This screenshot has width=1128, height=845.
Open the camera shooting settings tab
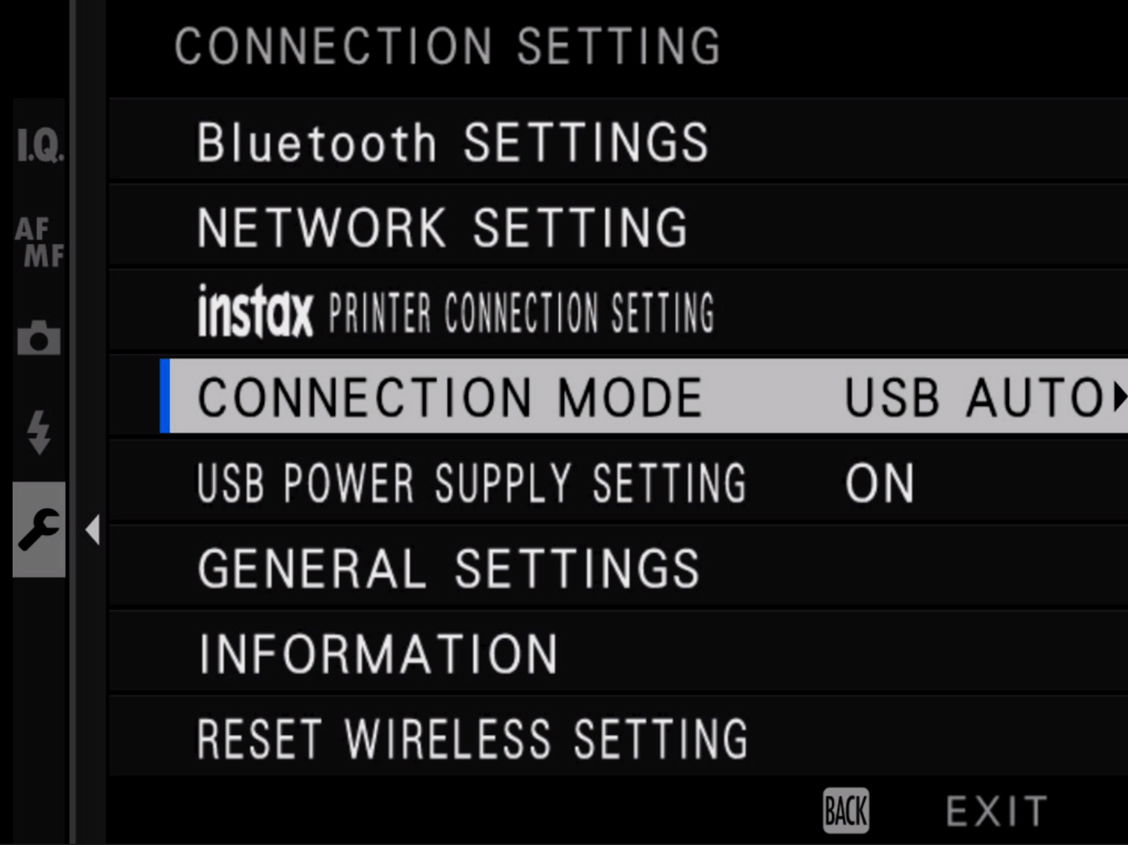click(40, 338)
